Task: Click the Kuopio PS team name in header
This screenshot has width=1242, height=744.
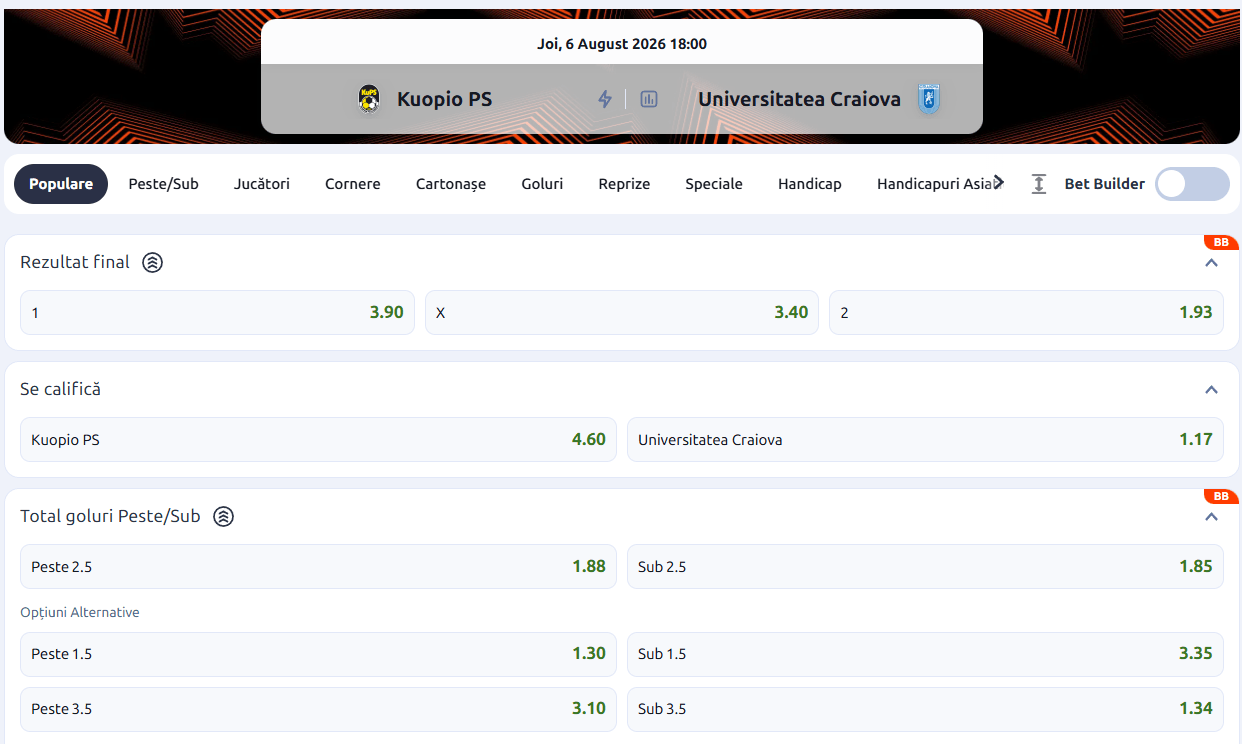Action: pyautogui.click(x=444, y=99)
